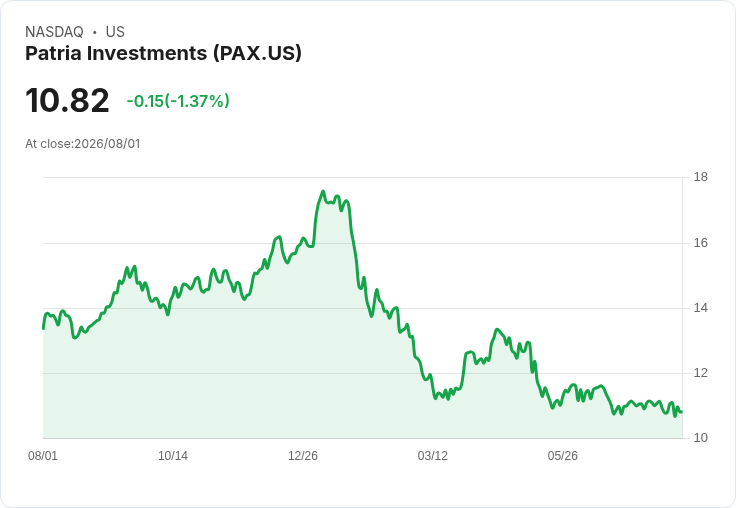Image resolution: width=736 pixels, height=508 pixels.
Task: Click the separator dot between NASDAQ and US
Action: 95,32
